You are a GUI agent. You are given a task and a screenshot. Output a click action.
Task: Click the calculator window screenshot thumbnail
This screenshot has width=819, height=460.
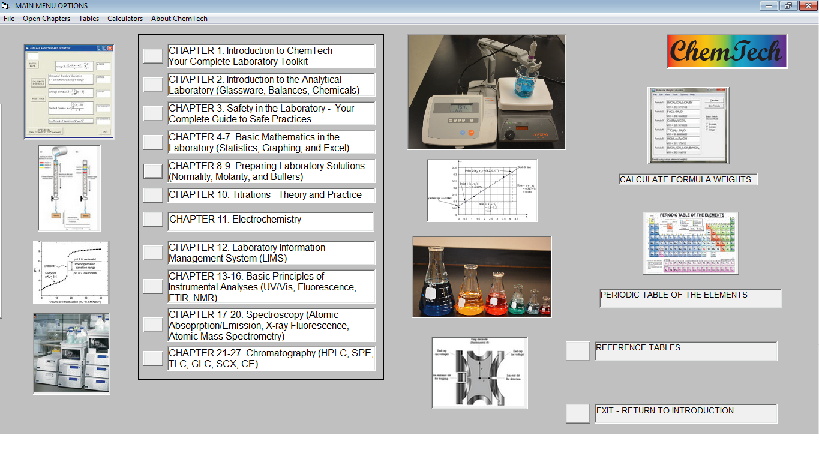point(69,91)
